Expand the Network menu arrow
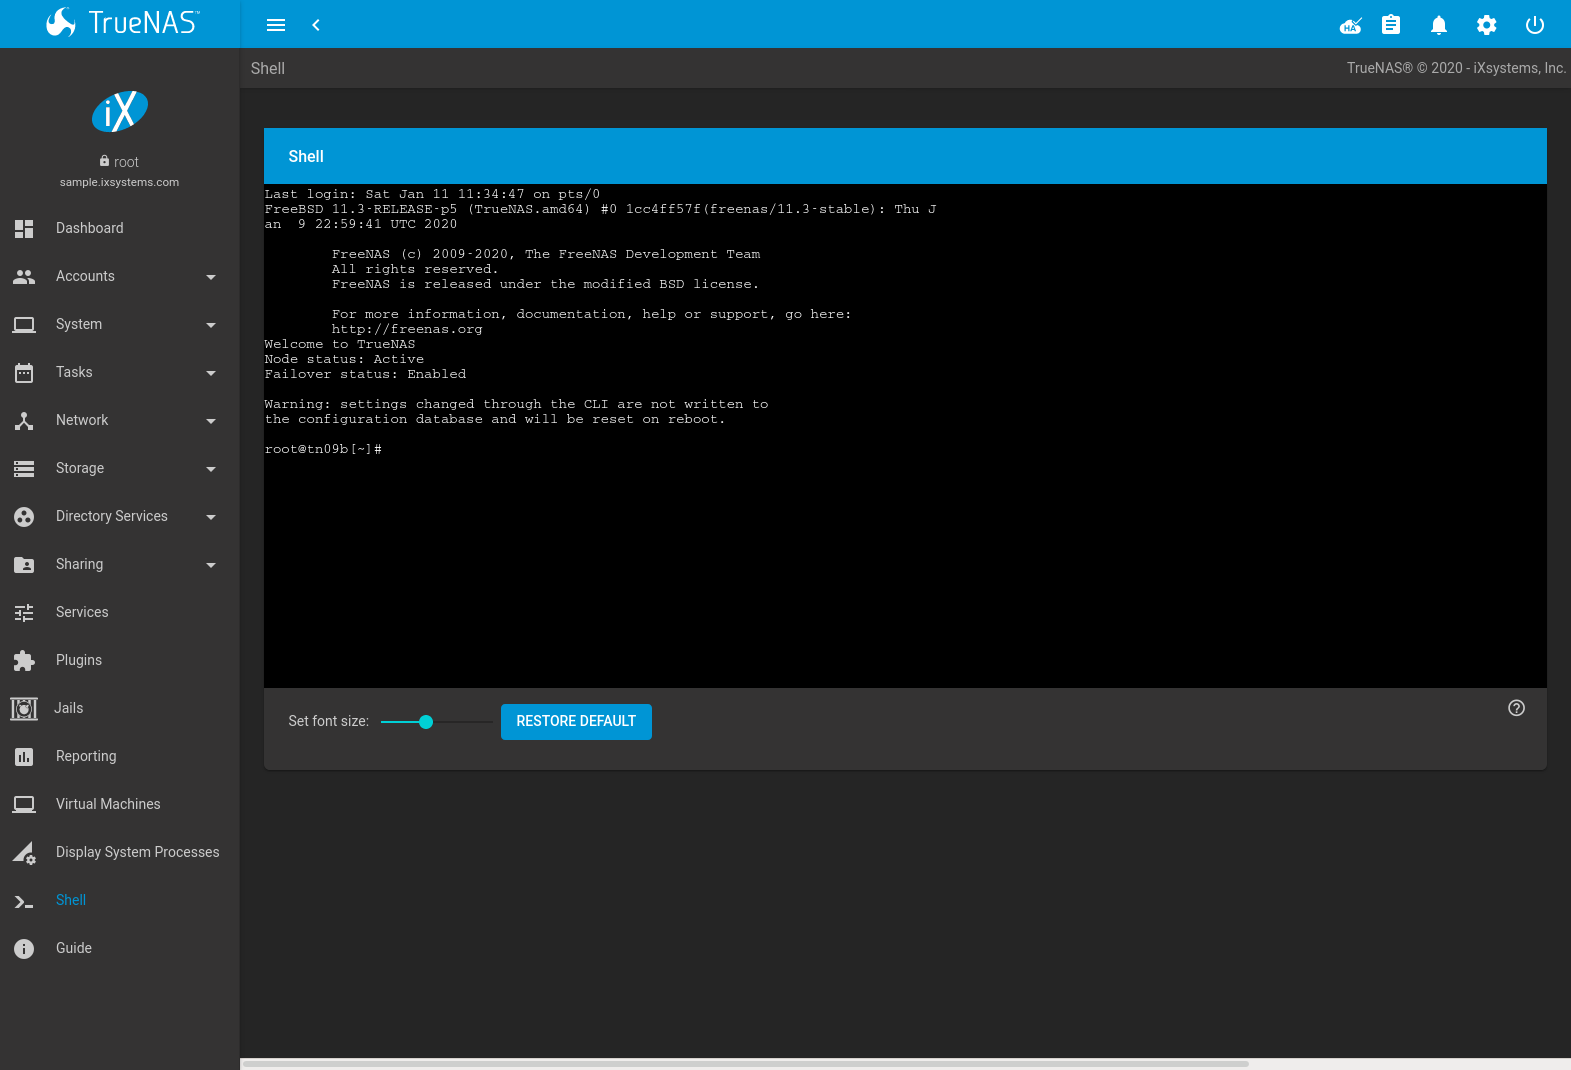The width and height of the screenshot is (1571, 1070). [x=211, y=421]
